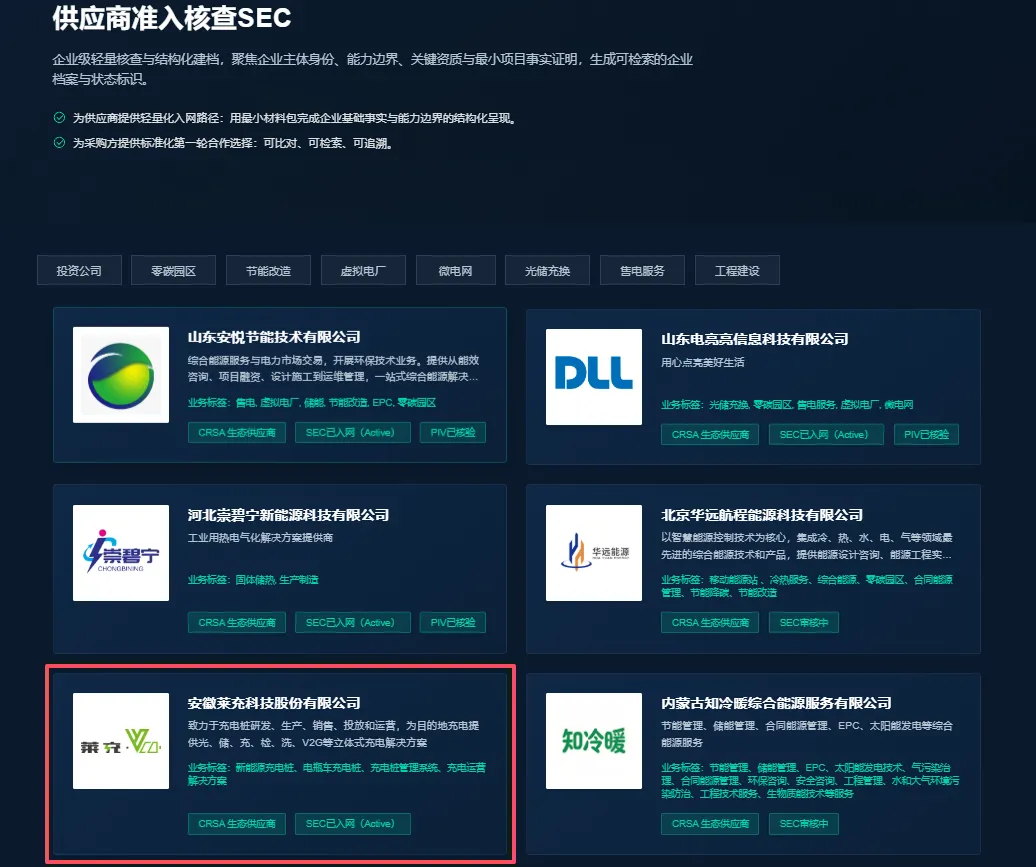Click CRSA生态供应商 badge of 内蒙古知冷暖
This screenshot has height=867, width=1036.
coord(710,823)
